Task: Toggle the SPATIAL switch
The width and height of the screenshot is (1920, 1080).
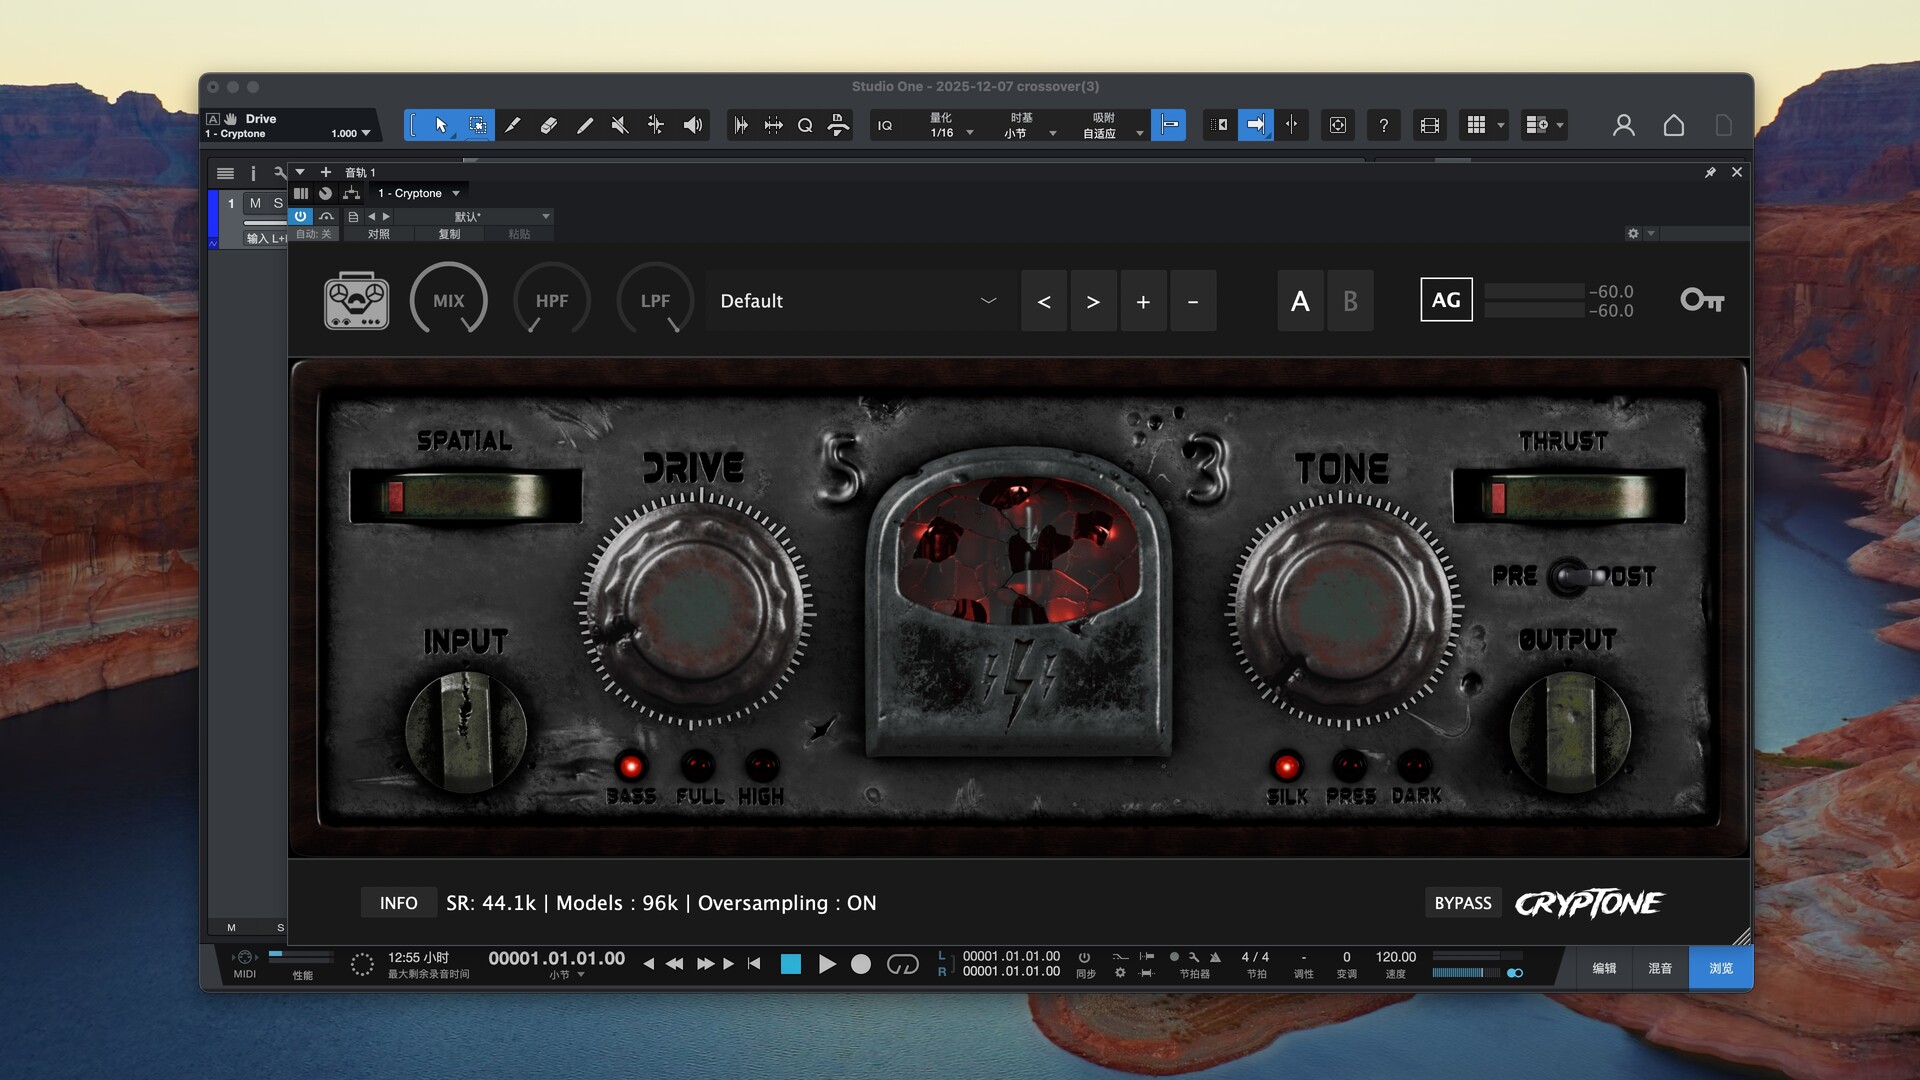Action: (465, 496)
